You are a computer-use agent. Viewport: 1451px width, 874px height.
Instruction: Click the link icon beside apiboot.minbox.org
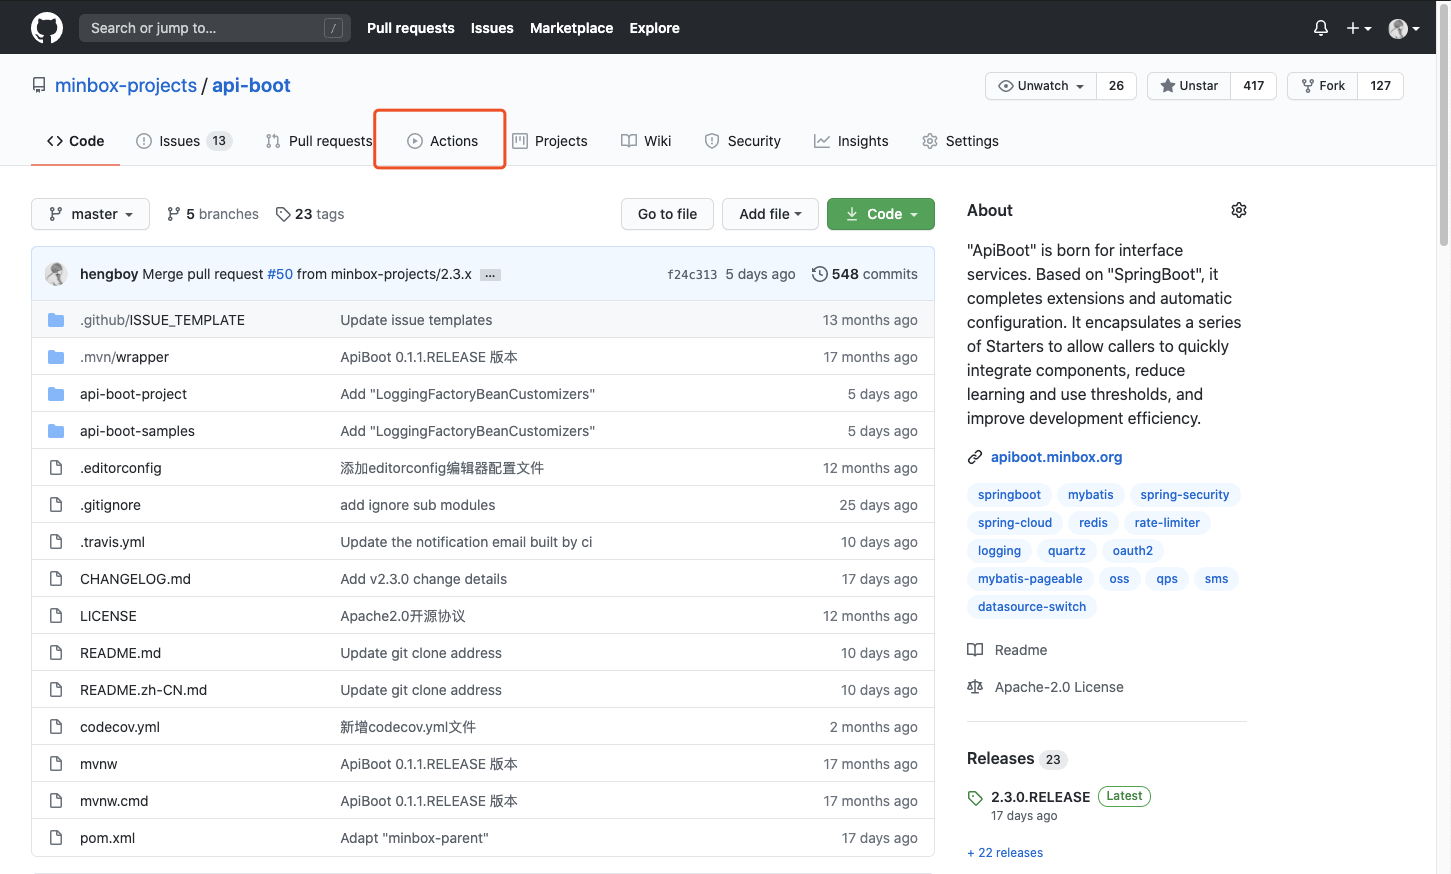coord(975,457)
